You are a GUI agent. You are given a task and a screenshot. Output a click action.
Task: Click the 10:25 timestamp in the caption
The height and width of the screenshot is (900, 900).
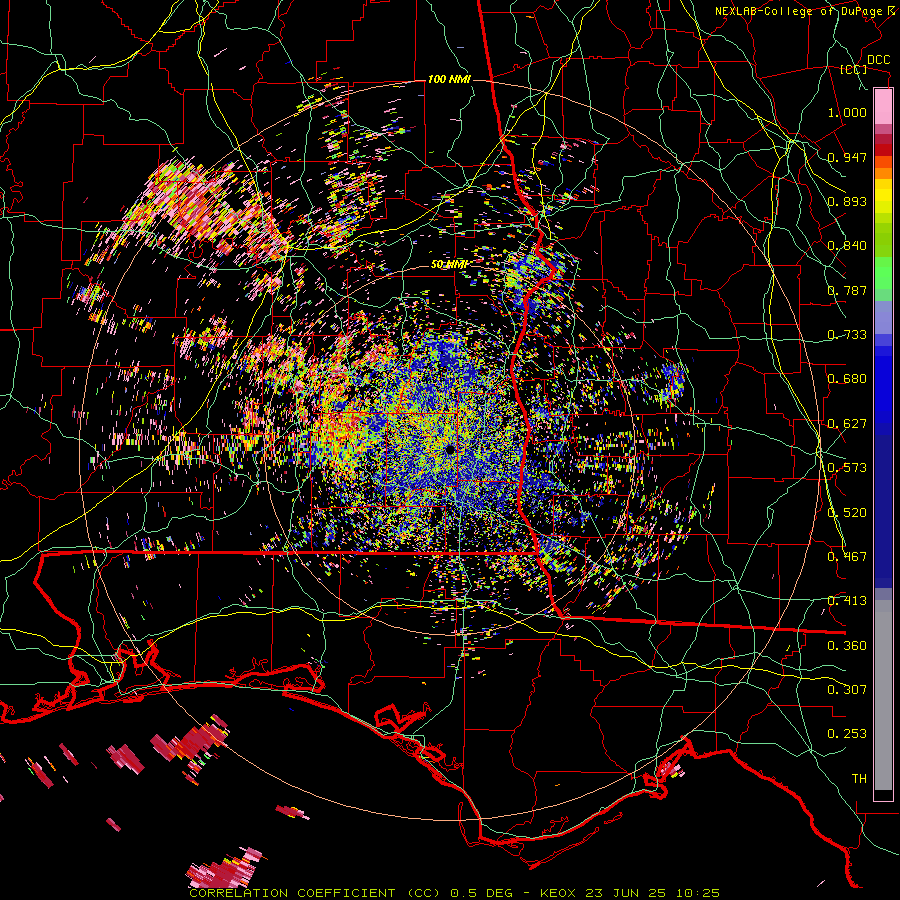697,893
